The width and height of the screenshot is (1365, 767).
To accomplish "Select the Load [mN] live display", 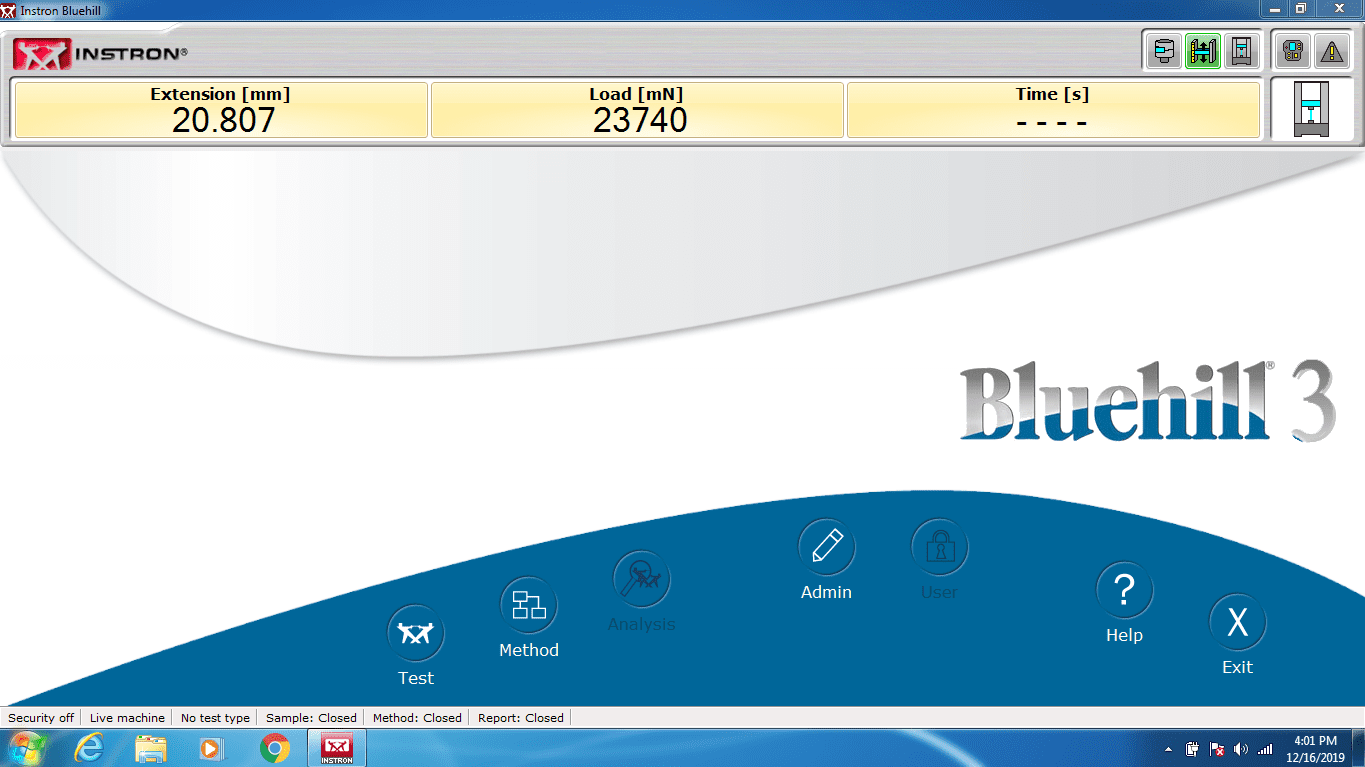I will [638, 110].
